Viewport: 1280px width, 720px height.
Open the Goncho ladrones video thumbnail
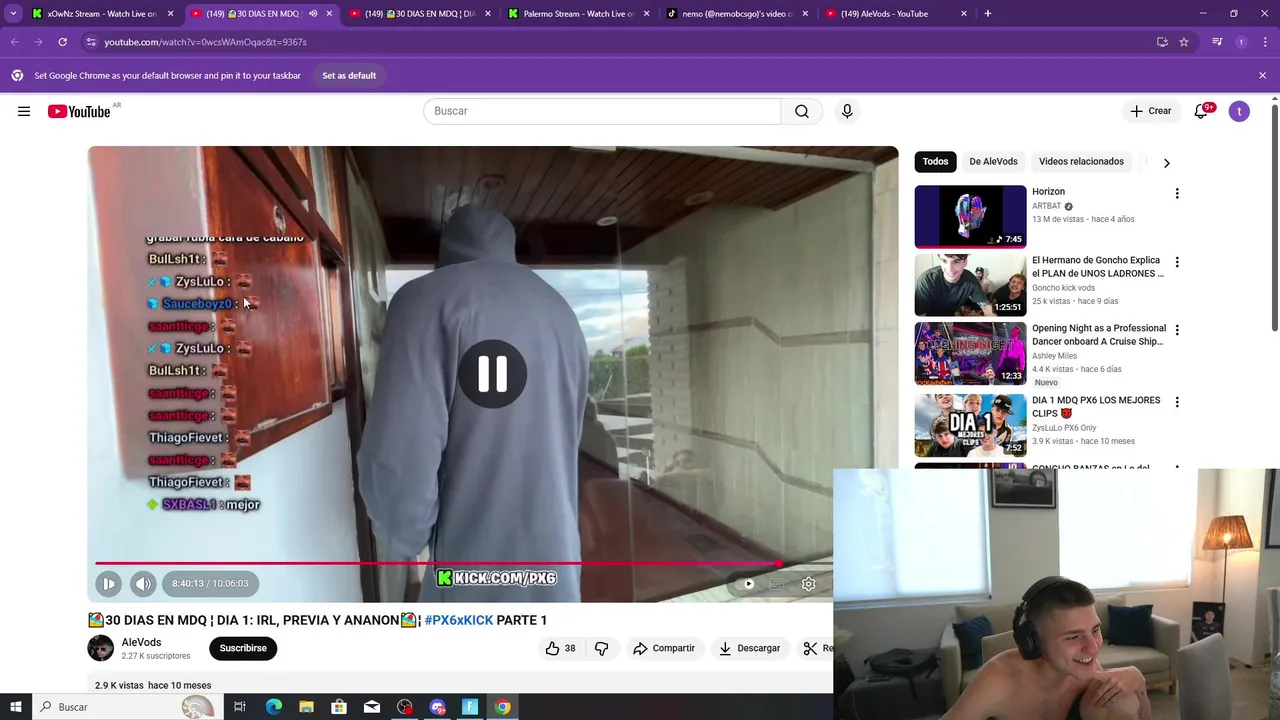point(970,285)
